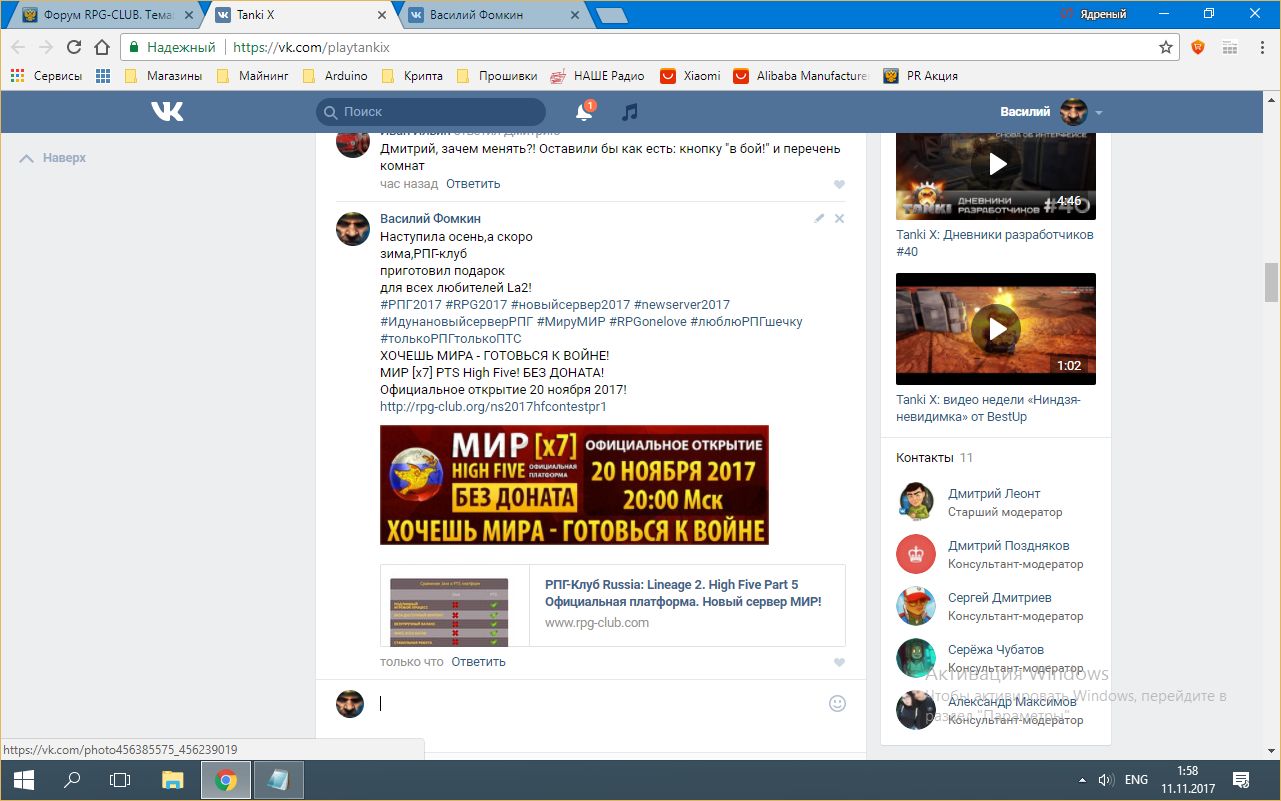Go to the browser Home page icon
The width and height of the screenshot is (1281, 801).
pyautogui.click(x=101, y=47)
